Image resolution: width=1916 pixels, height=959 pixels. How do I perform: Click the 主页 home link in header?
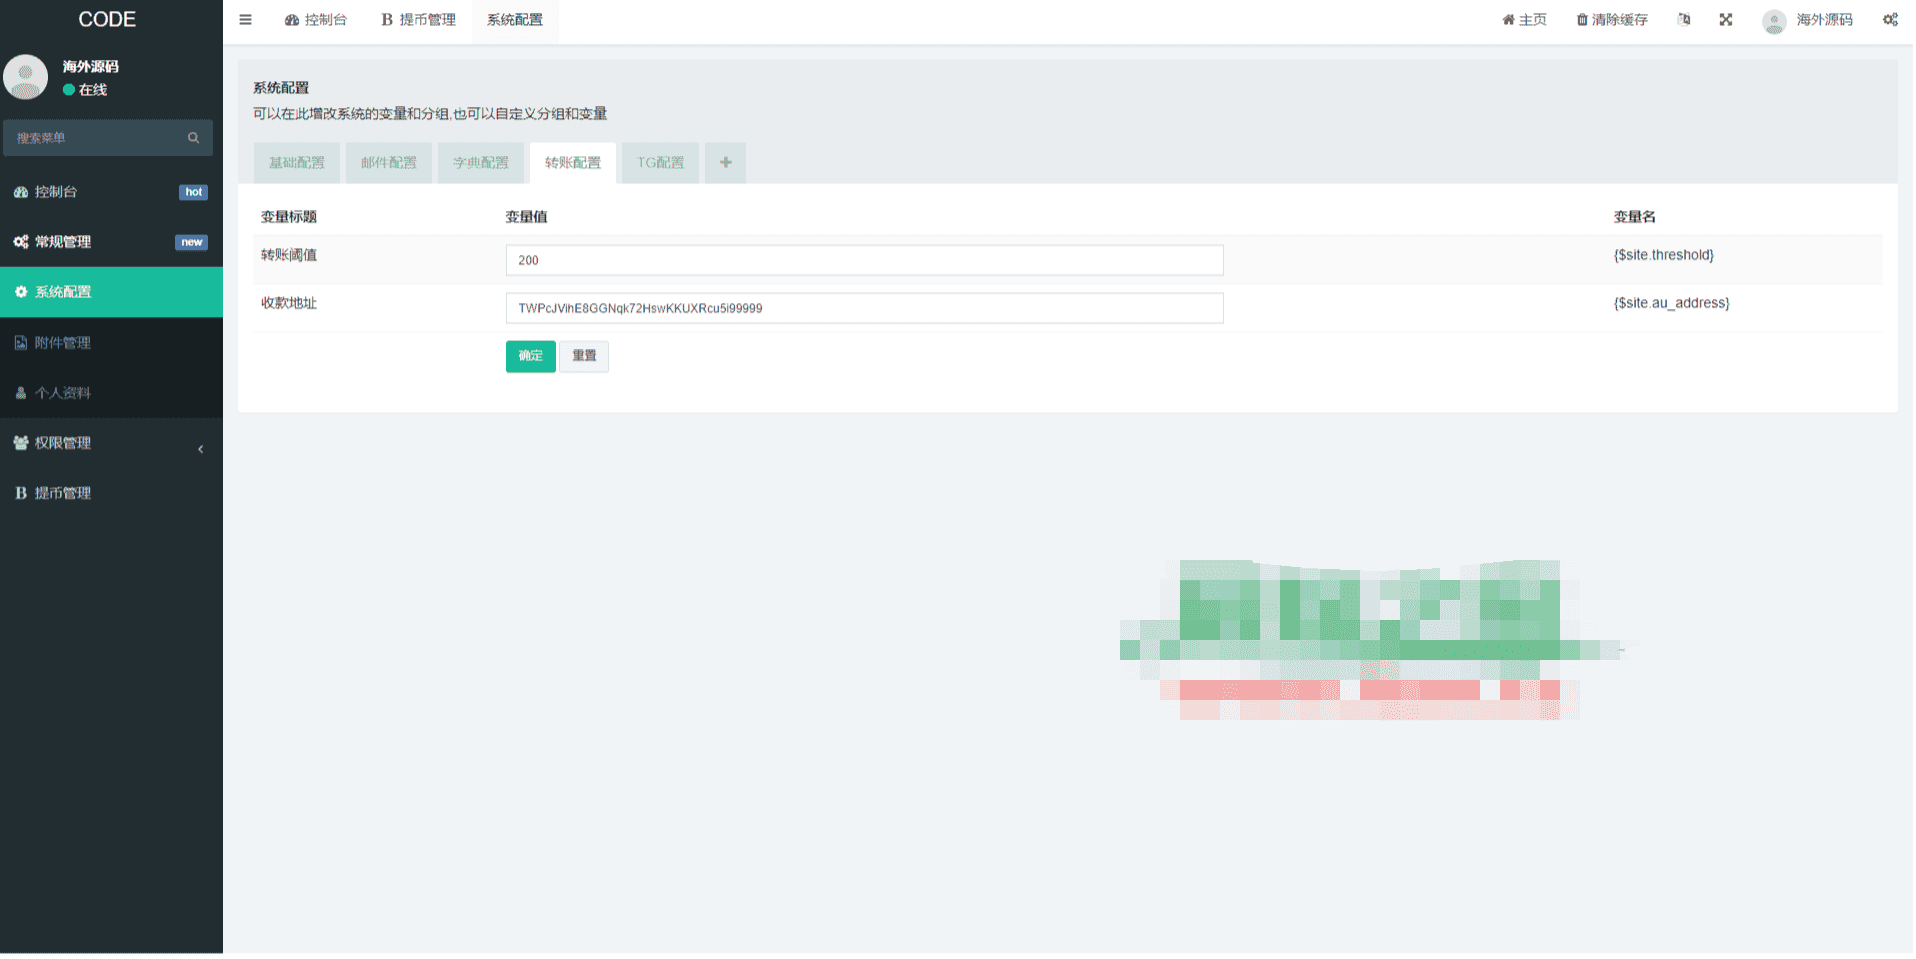pos(1524,20)
